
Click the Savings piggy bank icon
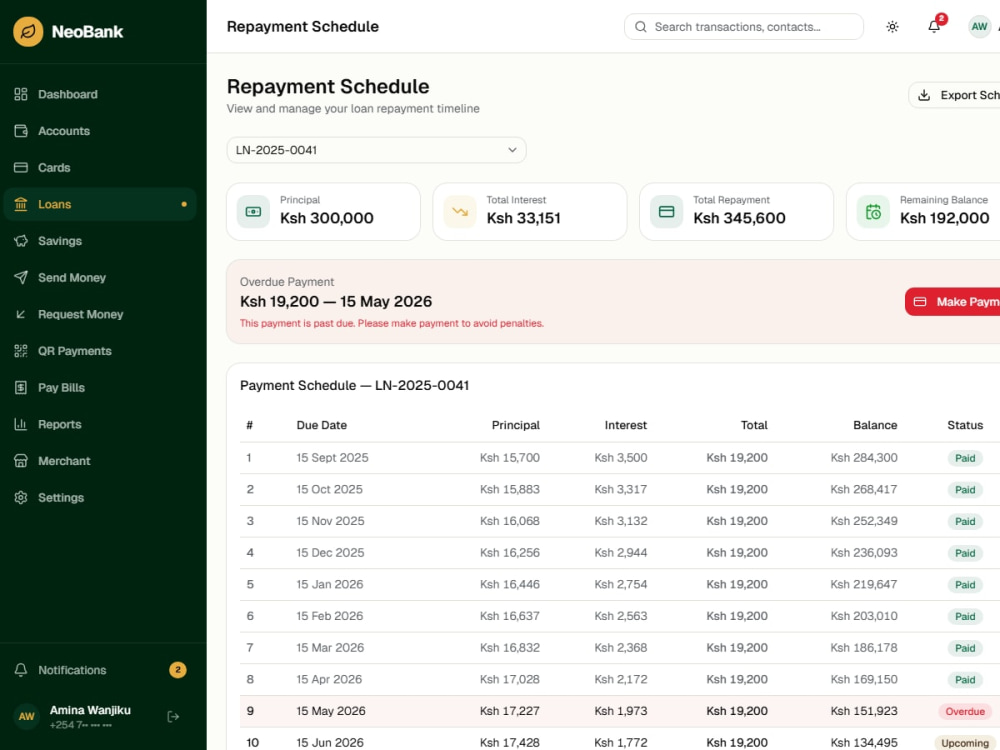[21, 241]
